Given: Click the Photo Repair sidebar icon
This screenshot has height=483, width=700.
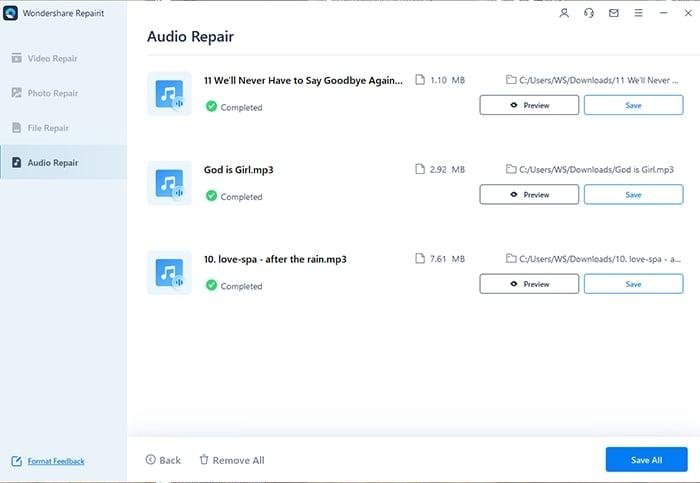Looking at the screenshot, I should click(17, 93).
